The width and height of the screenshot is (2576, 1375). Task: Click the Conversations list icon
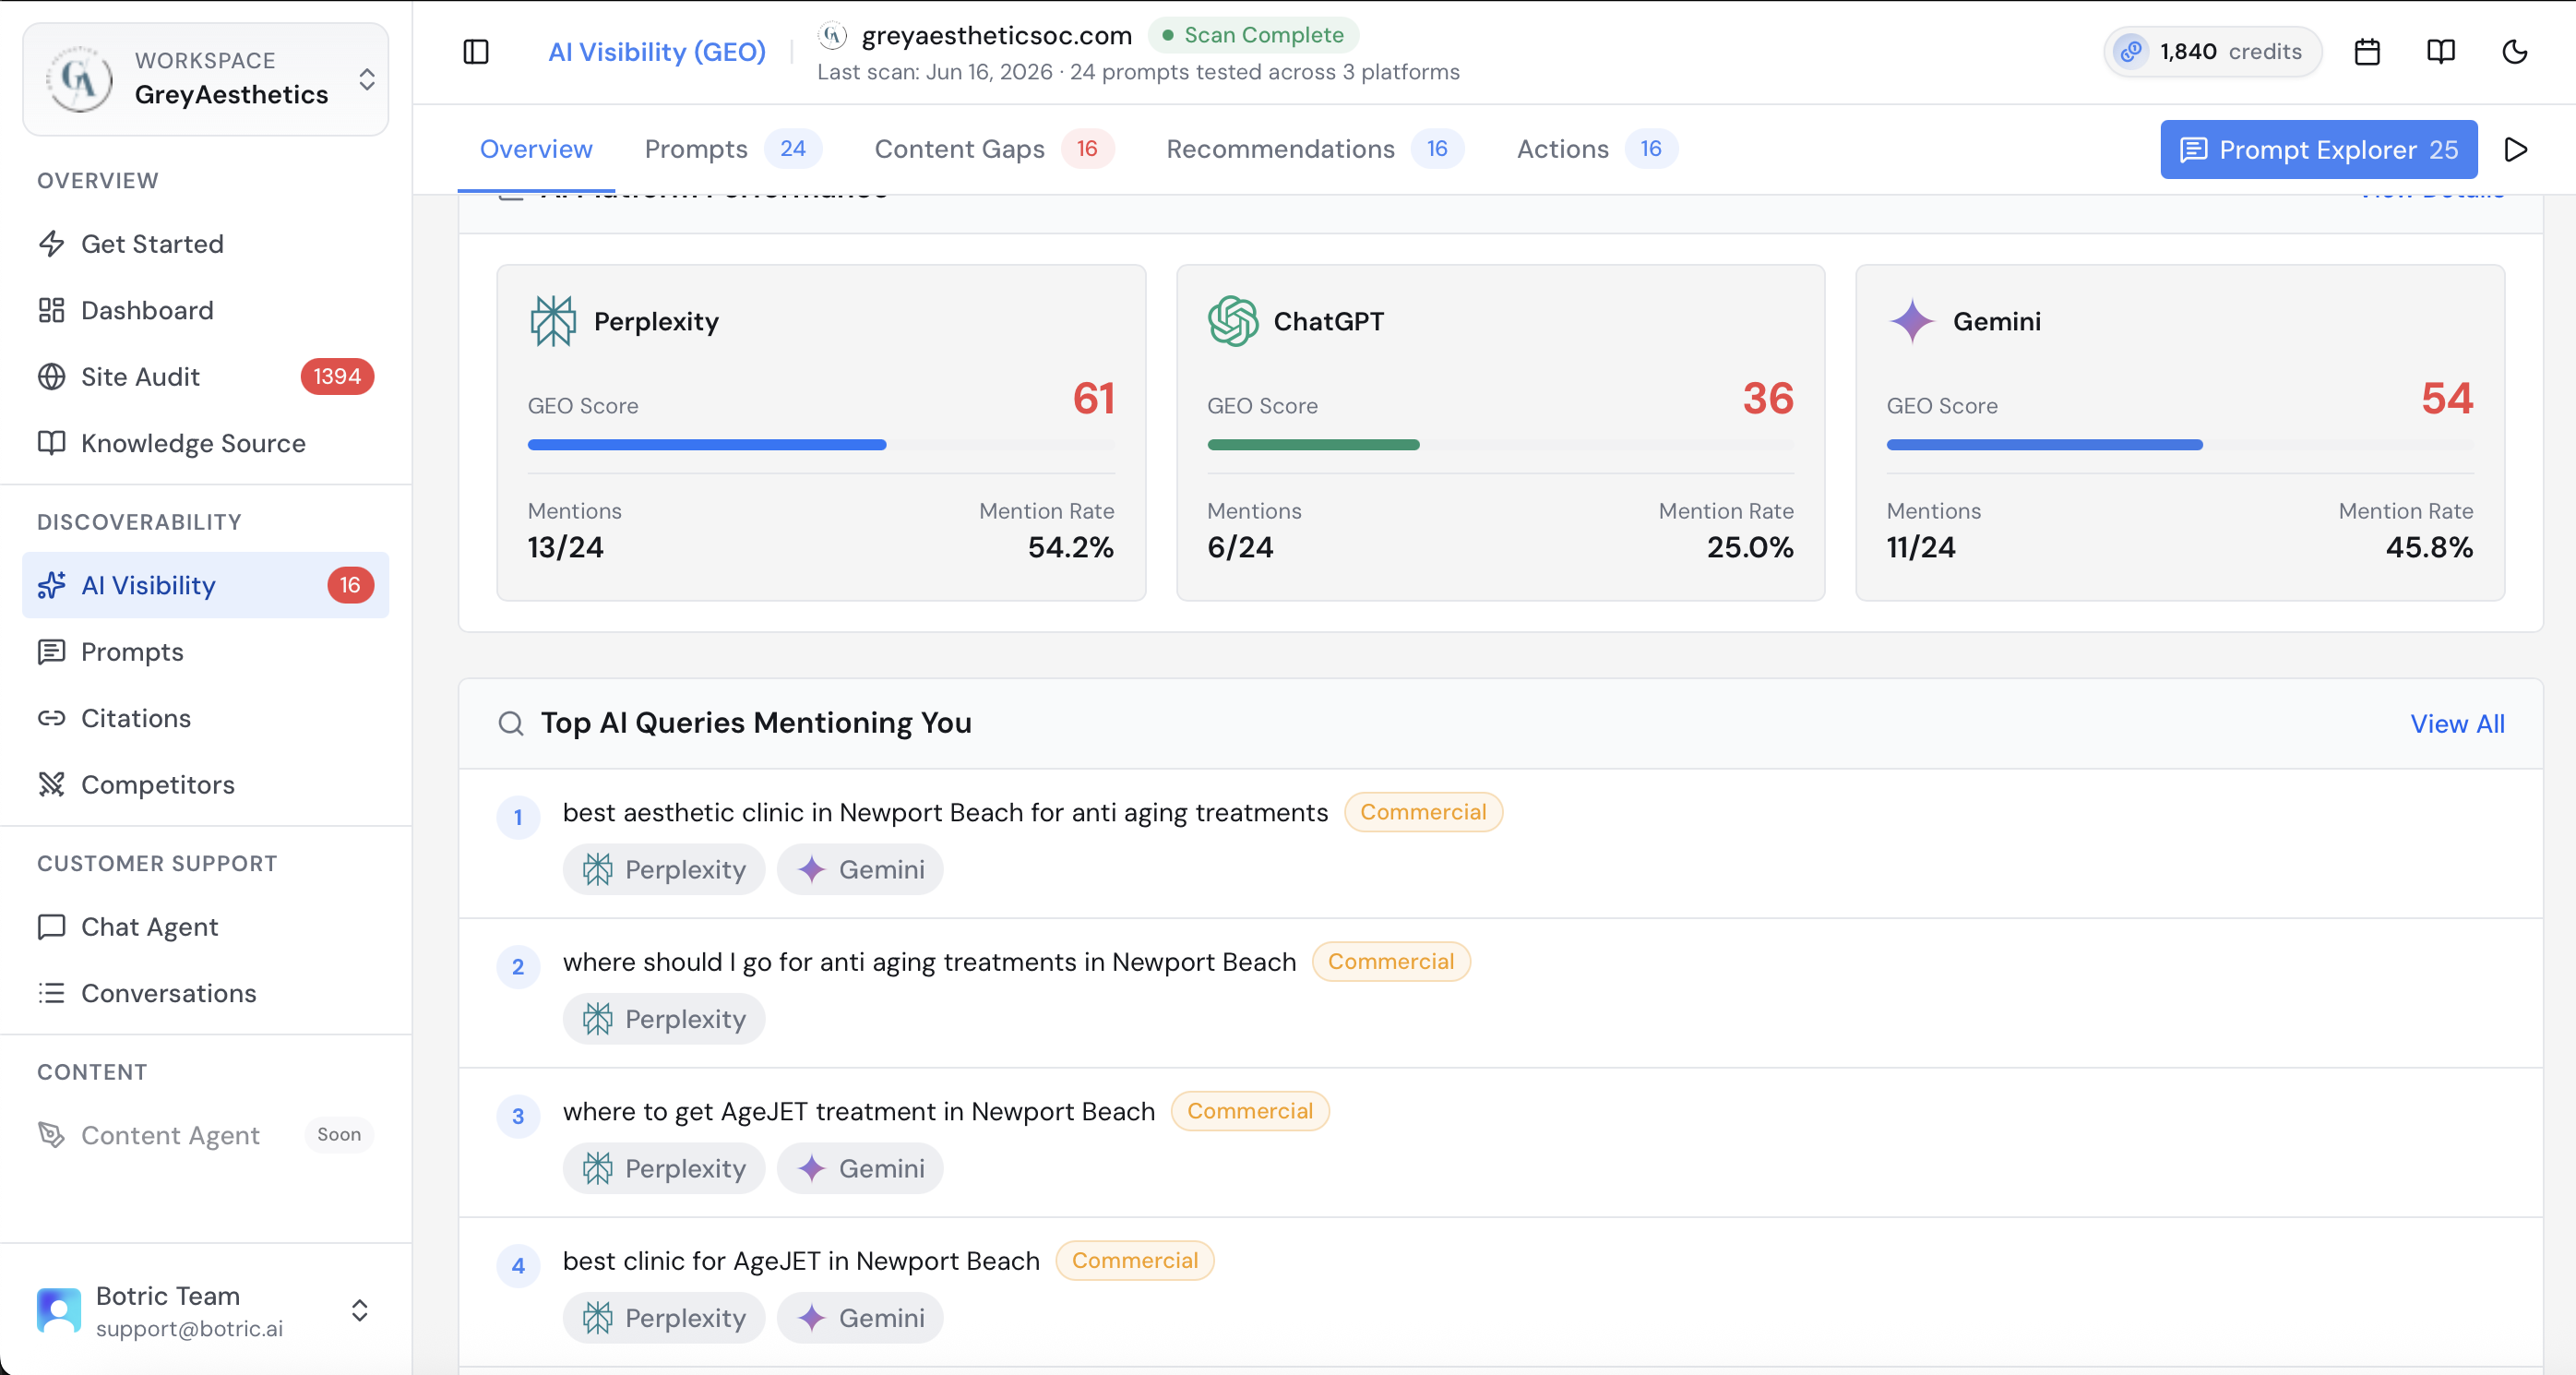click(52, 993)
